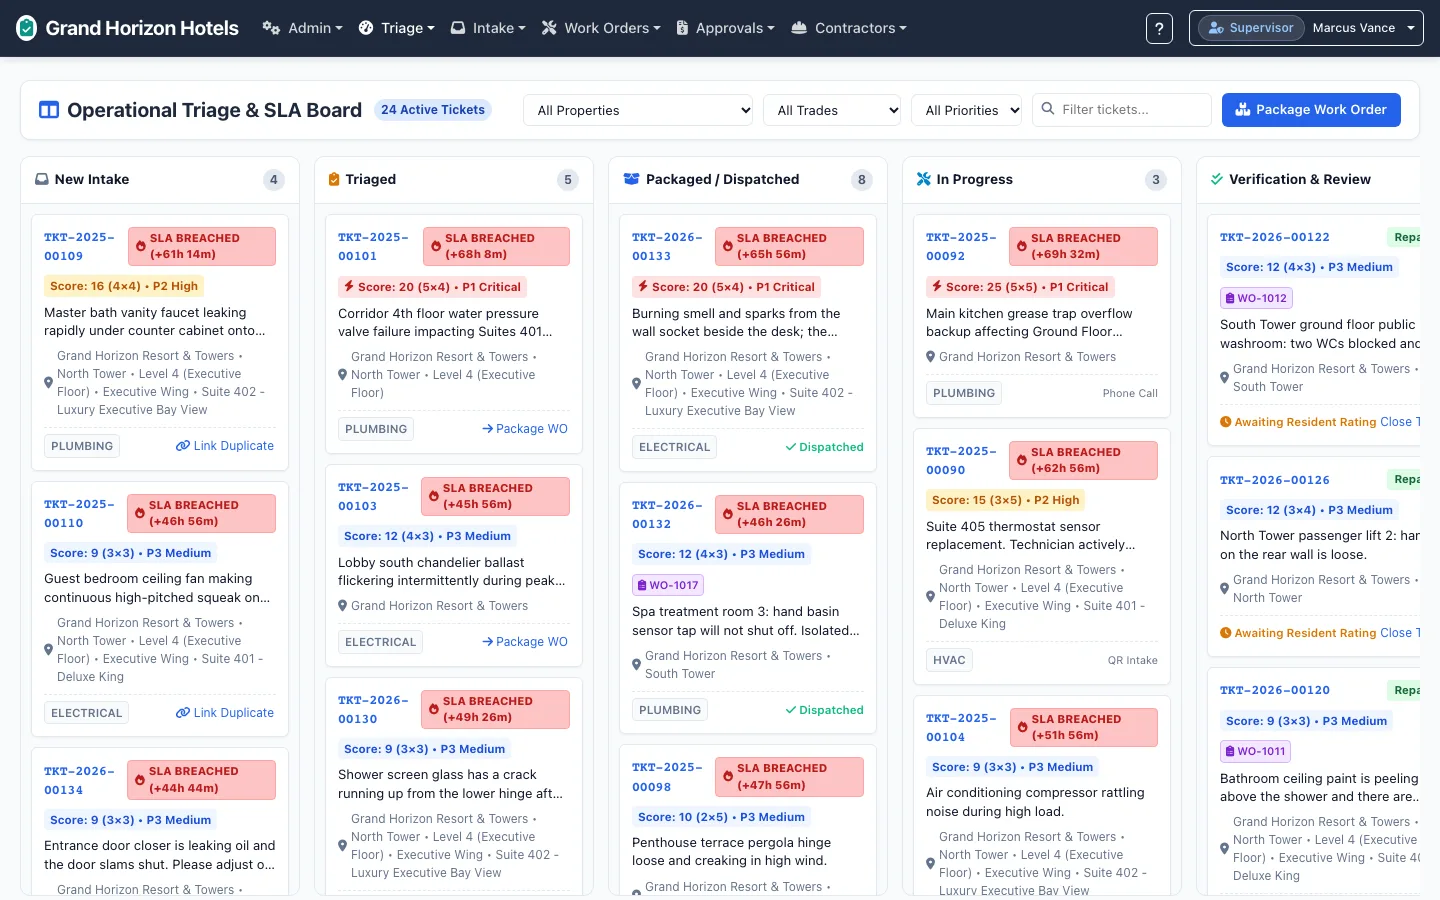Click the Grand Horizon Hotels shield logo
This screenshot has height=900, width=1440.
(x=27, y=28)
